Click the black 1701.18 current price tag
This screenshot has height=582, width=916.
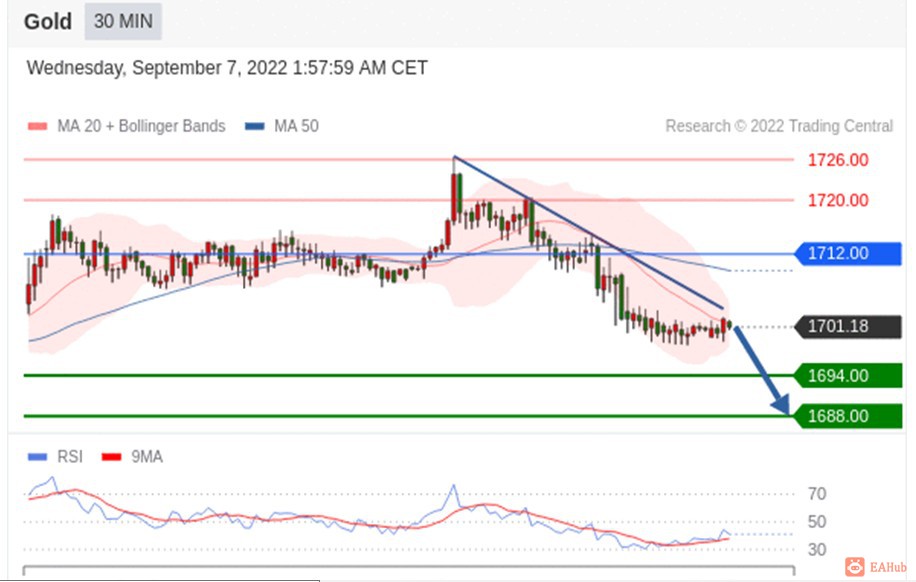[x=848, y=326]
